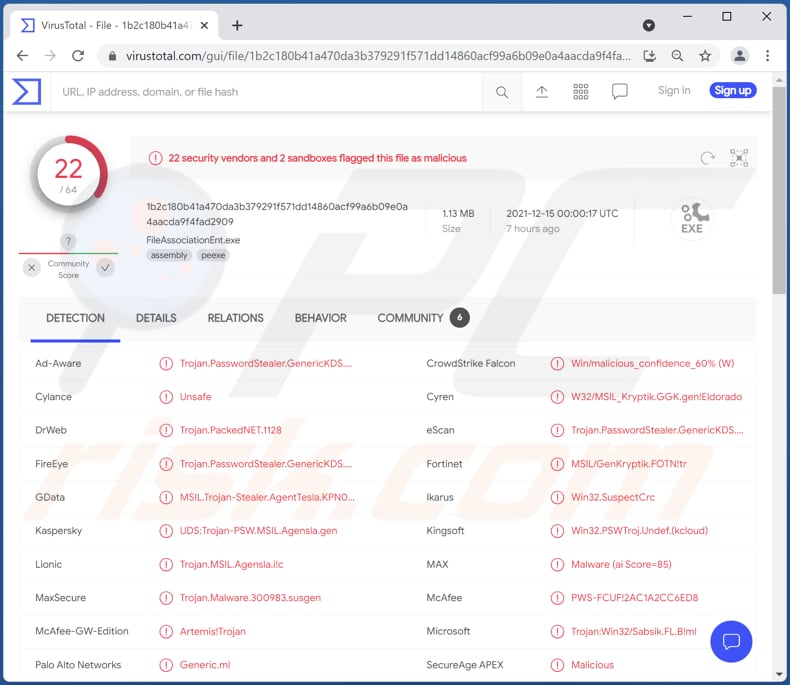Click the Palo Alto Networks Generic.ml result
Viewport: 790px width, 685px height.
click(205, 665)
